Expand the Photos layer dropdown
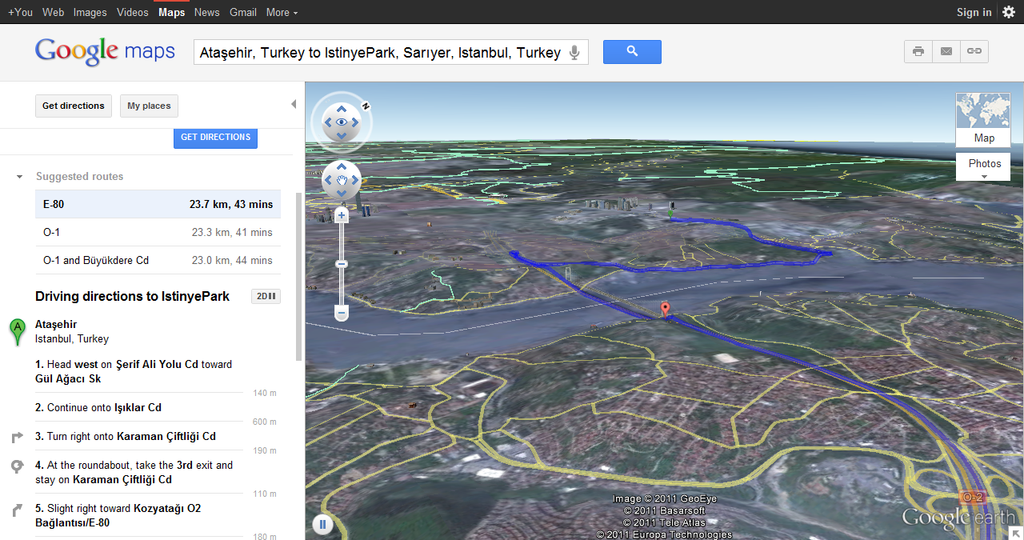Screen dimensions: 1024x540 984,167
